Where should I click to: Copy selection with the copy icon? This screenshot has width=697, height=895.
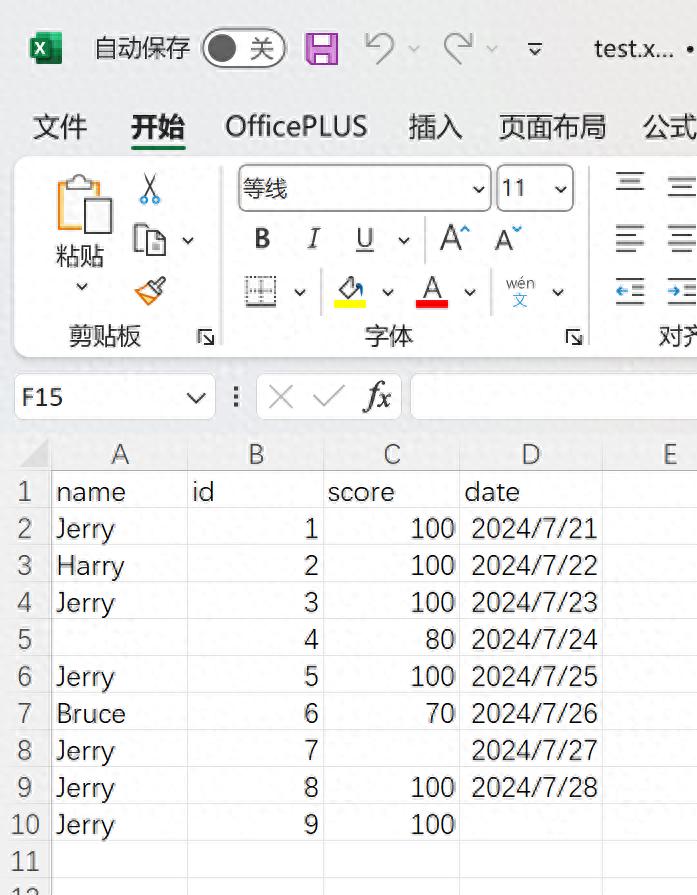click(150, 239)
